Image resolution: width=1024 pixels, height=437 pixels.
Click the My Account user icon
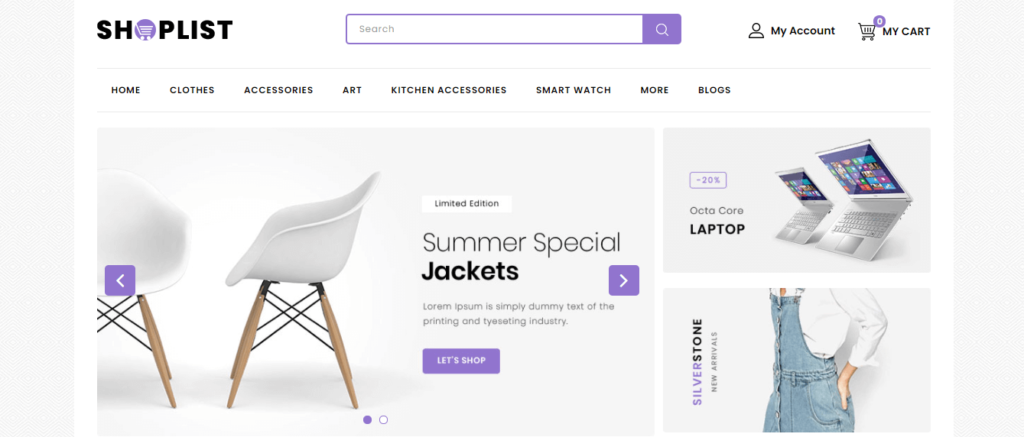[756, 31]
